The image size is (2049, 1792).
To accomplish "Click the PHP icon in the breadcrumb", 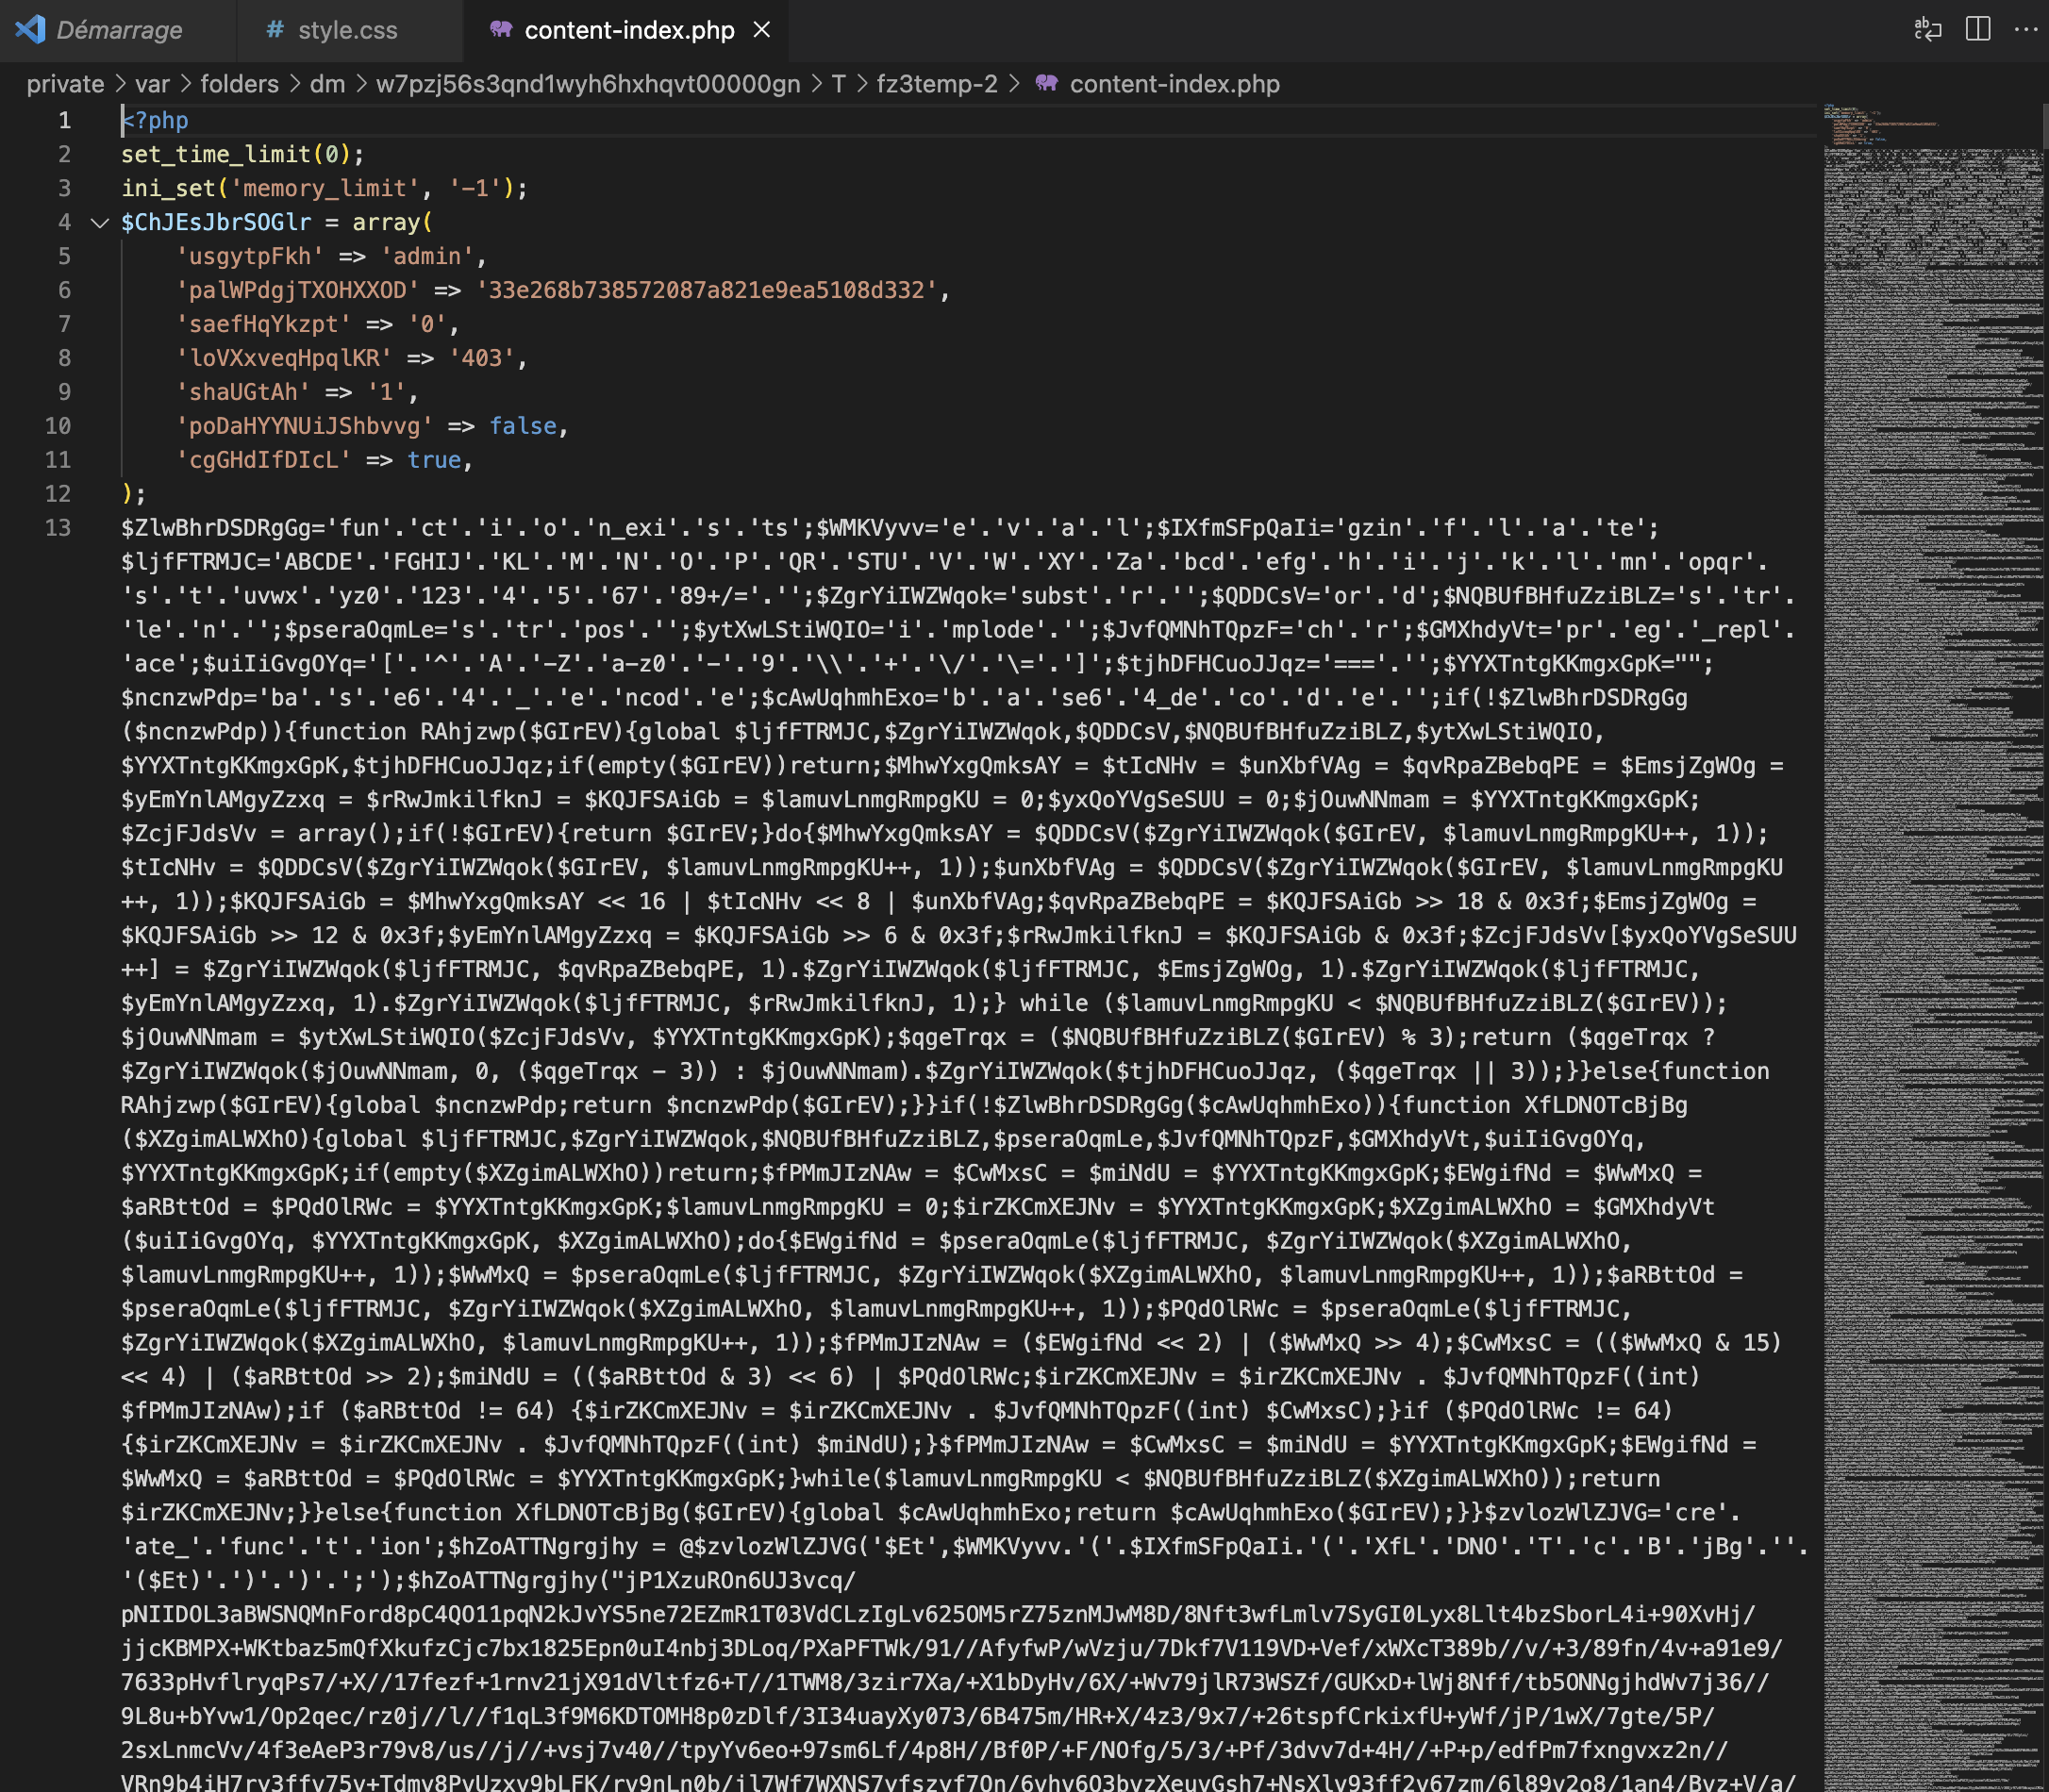I will coord(1046,84).
